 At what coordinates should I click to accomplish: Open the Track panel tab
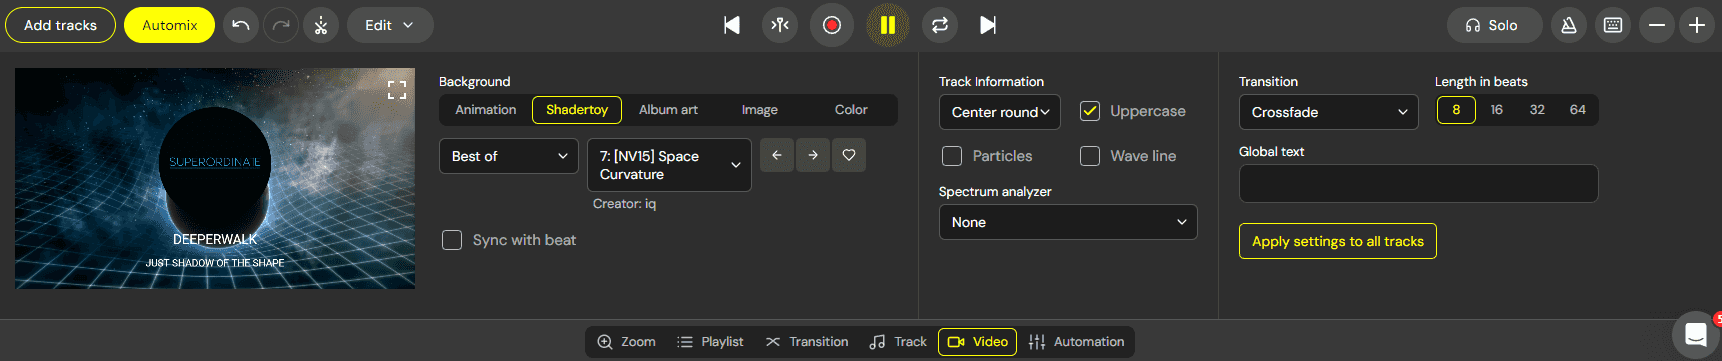coord(898,342)
